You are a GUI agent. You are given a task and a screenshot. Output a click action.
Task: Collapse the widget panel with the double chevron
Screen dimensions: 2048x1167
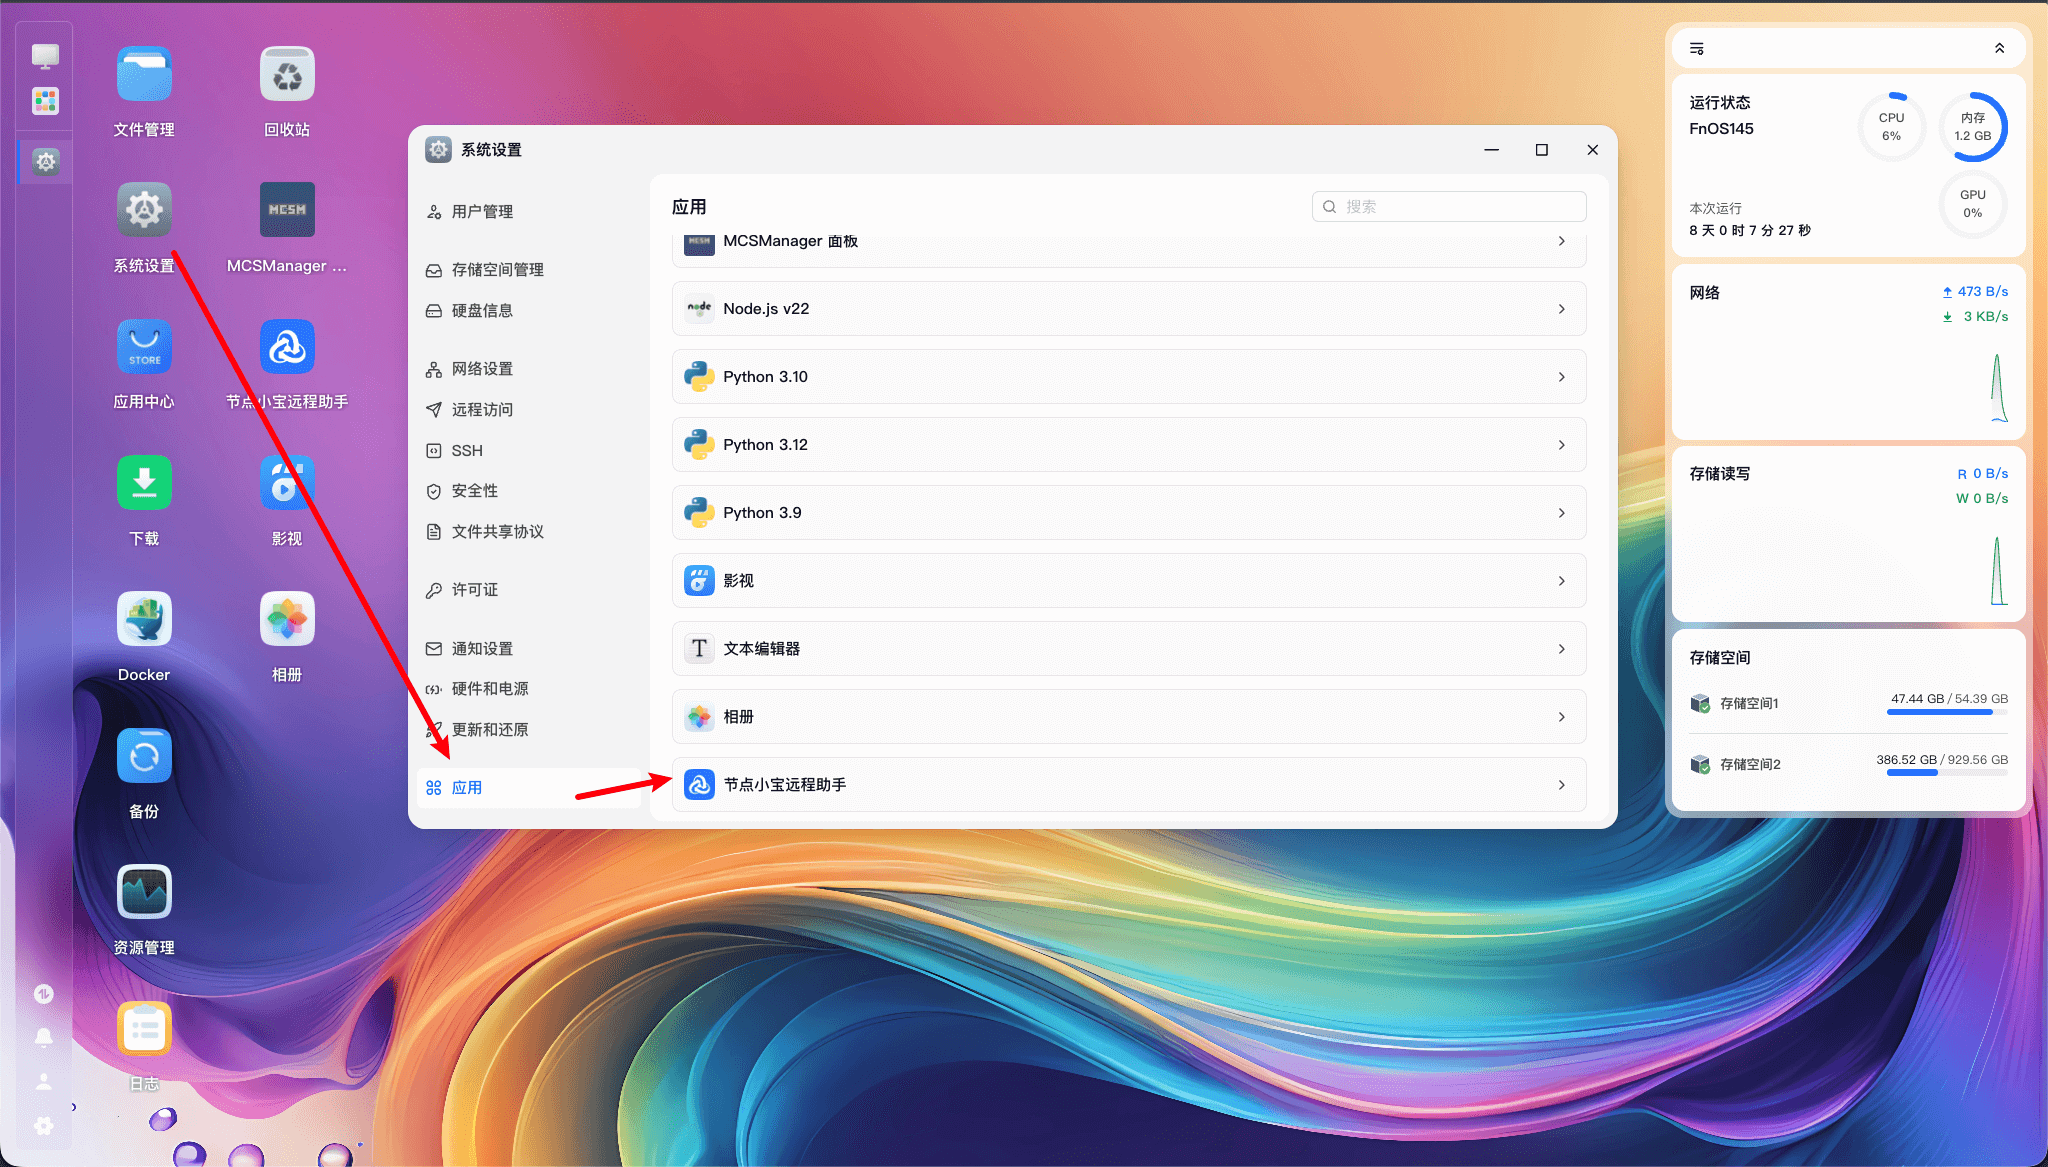click(x=1999, y=48)
